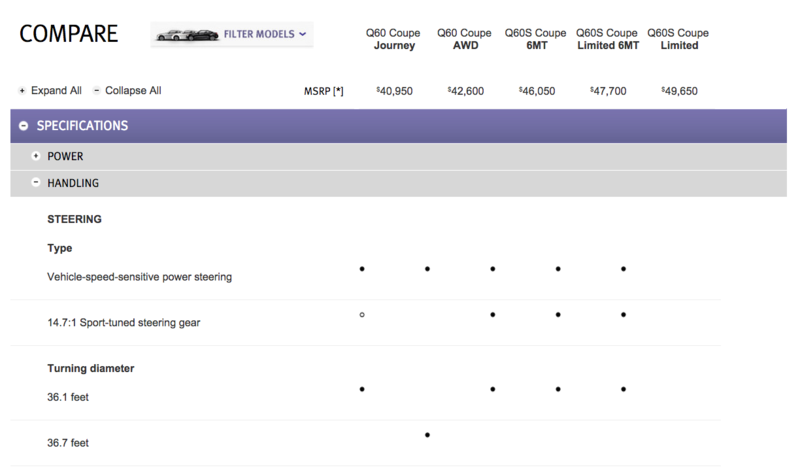Select the Q60 Coupe Journey column header
800x476 pixels.
point(393,39)
